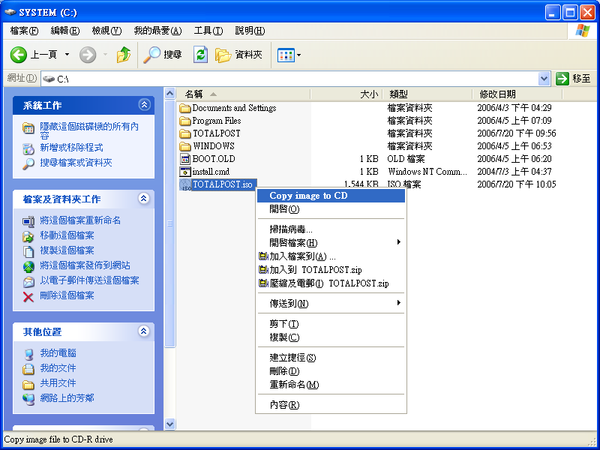Collapse the 系統工作 panel chevron
600x450 pixels.
click(x=144, y=105)
